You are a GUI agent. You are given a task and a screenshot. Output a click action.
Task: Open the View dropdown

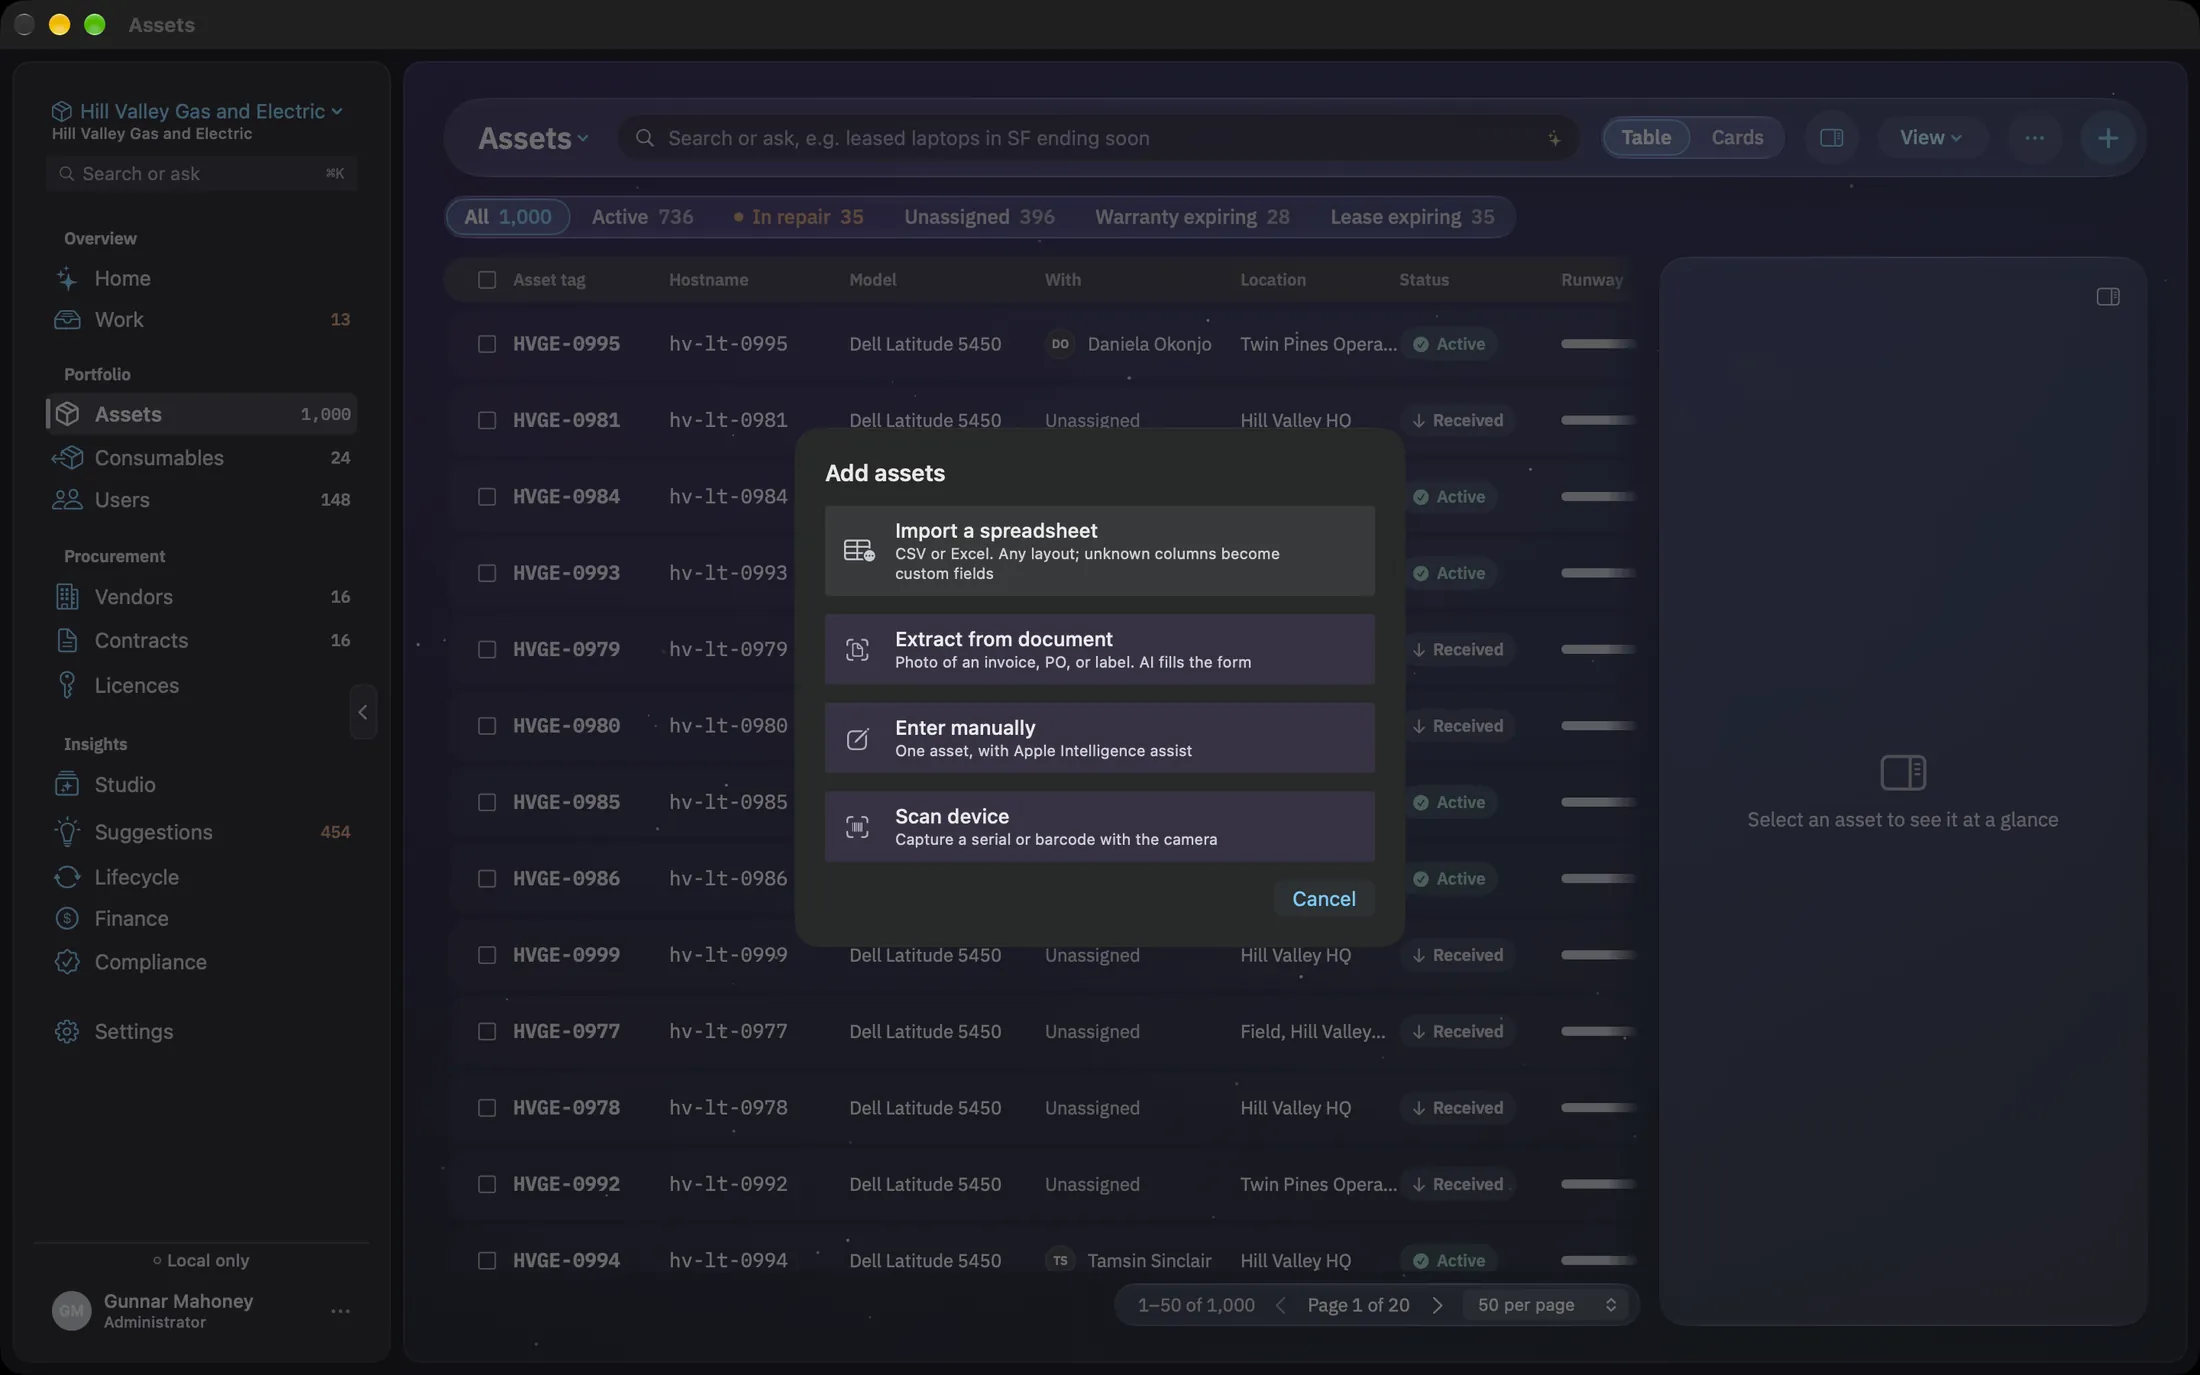pos(1930,138)
